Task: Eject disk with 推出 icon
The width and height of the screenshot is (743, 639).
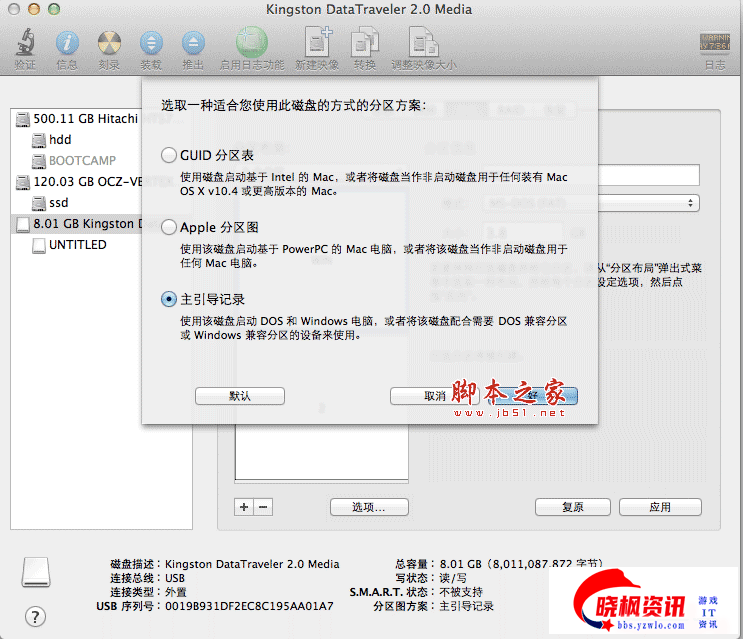Action: click(193, 44)
